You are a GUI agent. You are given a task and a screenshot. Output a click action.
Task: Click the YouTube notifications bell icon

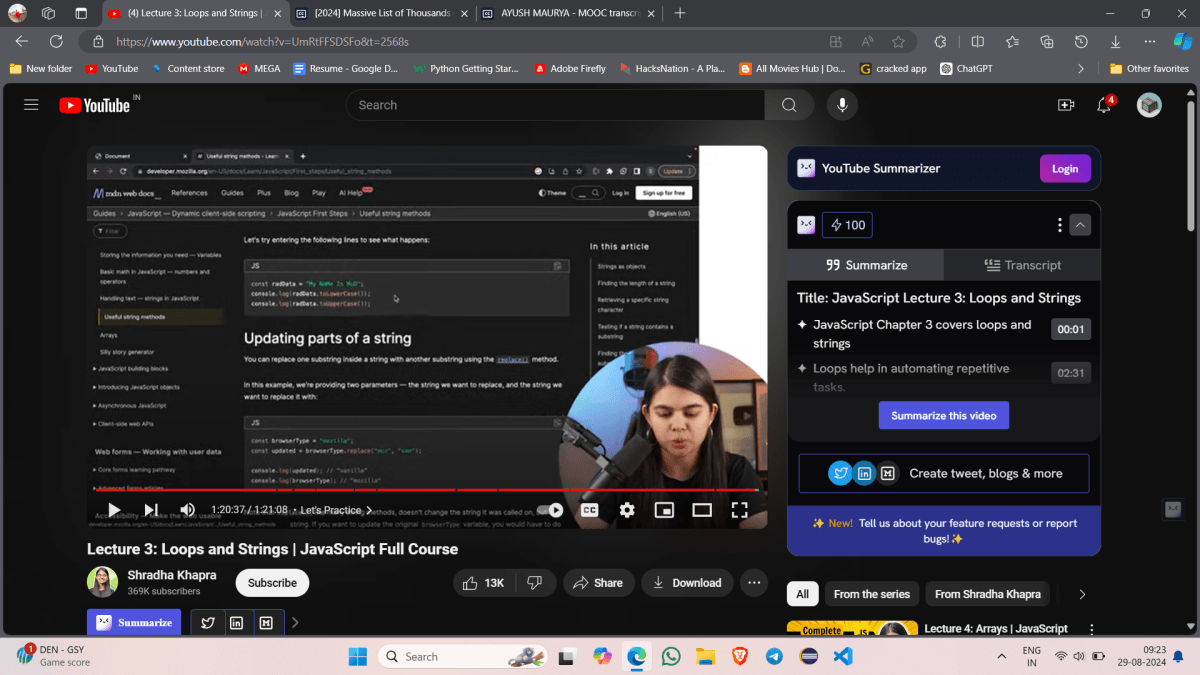pos(1104,105)
